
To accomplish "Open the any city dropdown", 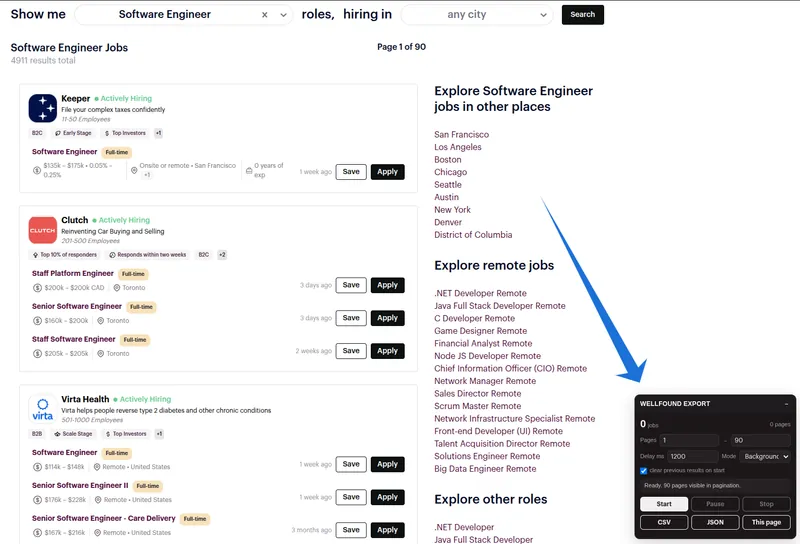I will [x=477, y=15].
